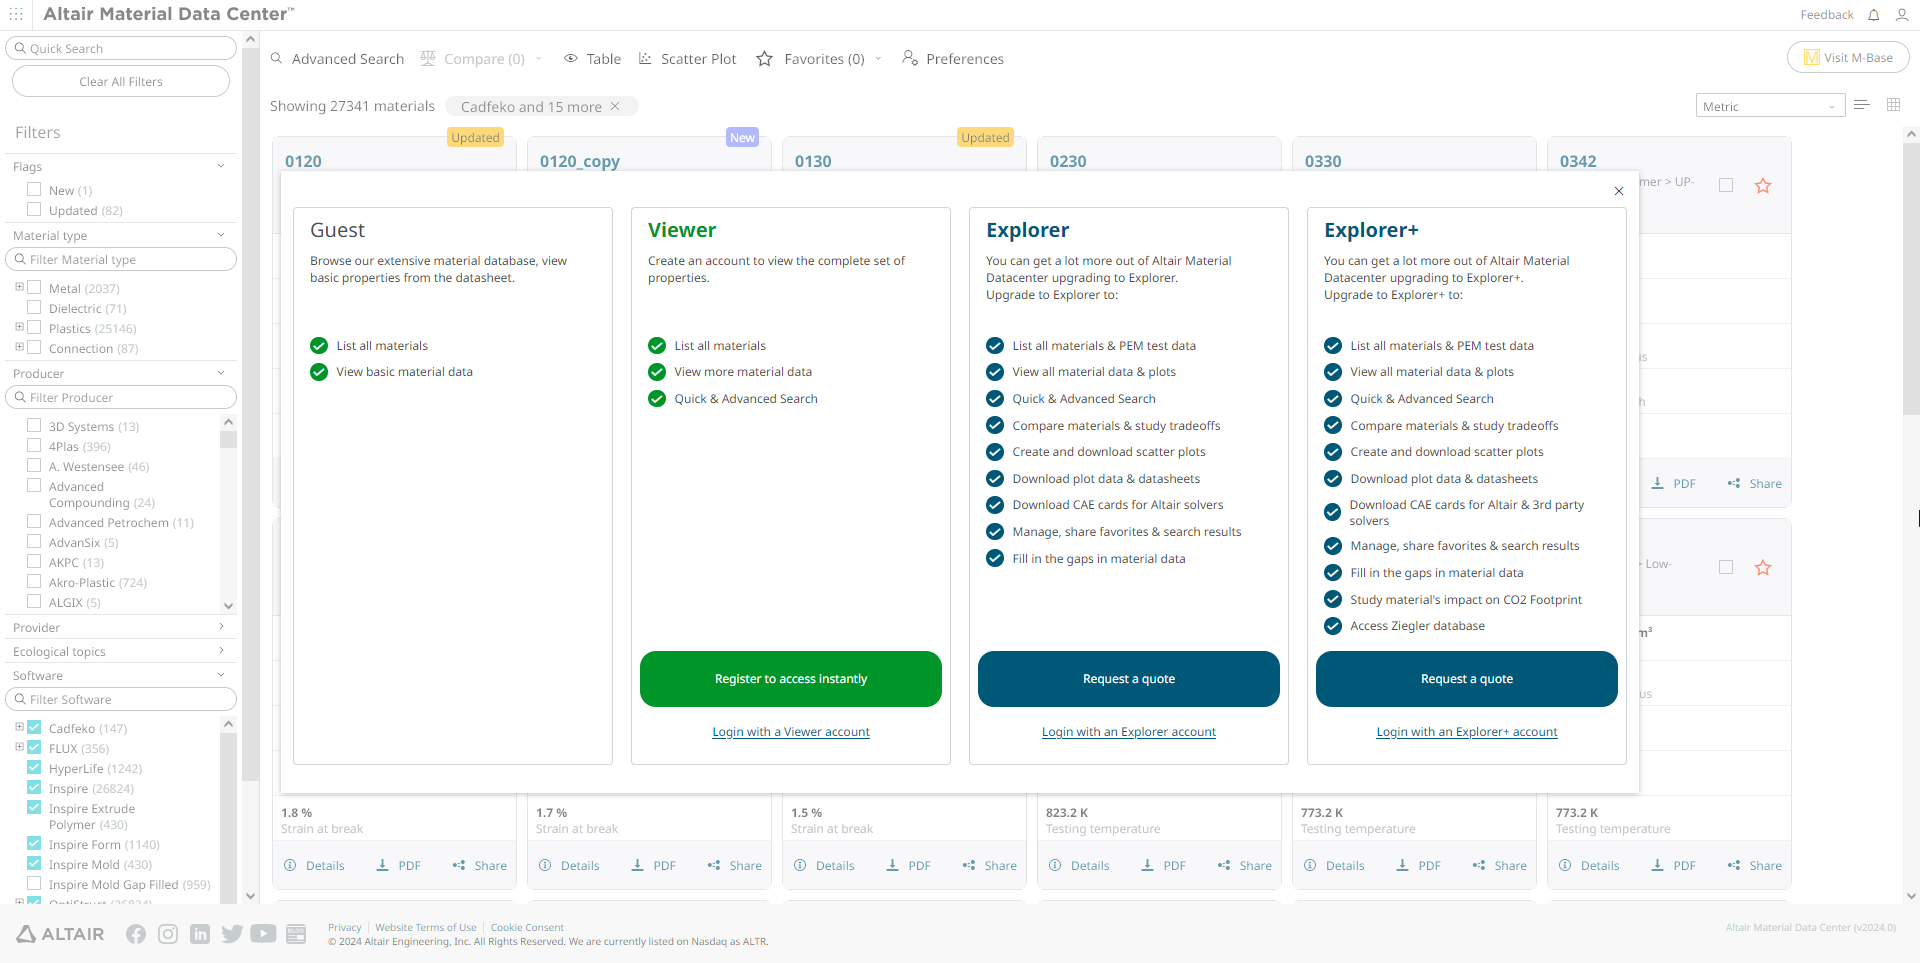The image size is (1920, 963).
Task: Click Request a quote under Explorer
Action: click(x=1129, y=679)
